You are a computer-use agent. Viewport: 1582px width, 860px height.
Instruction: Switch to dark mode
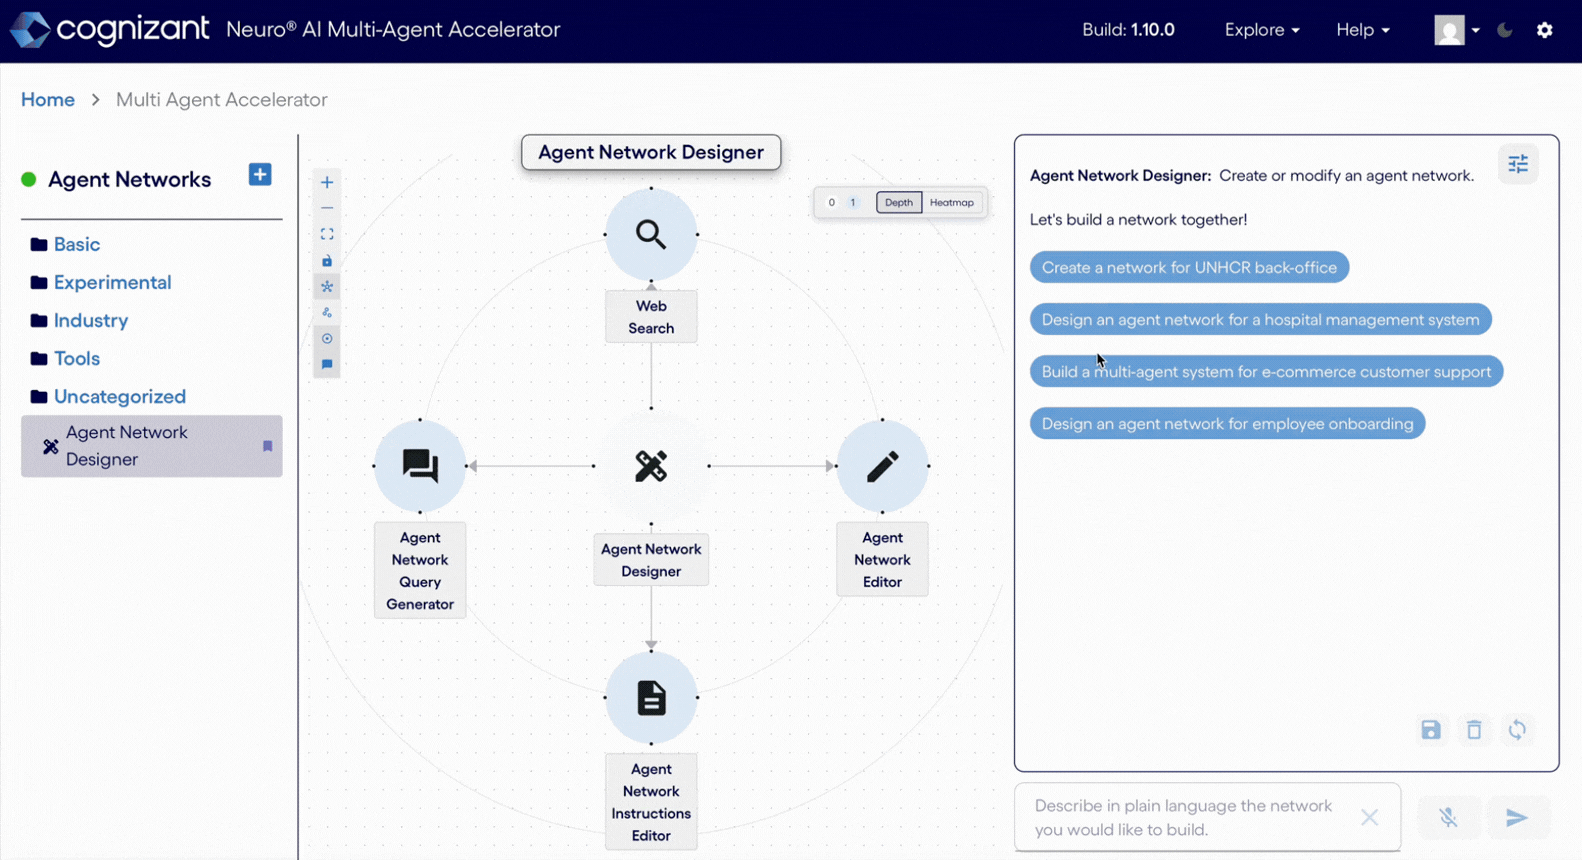click(x=1505, y=30)
